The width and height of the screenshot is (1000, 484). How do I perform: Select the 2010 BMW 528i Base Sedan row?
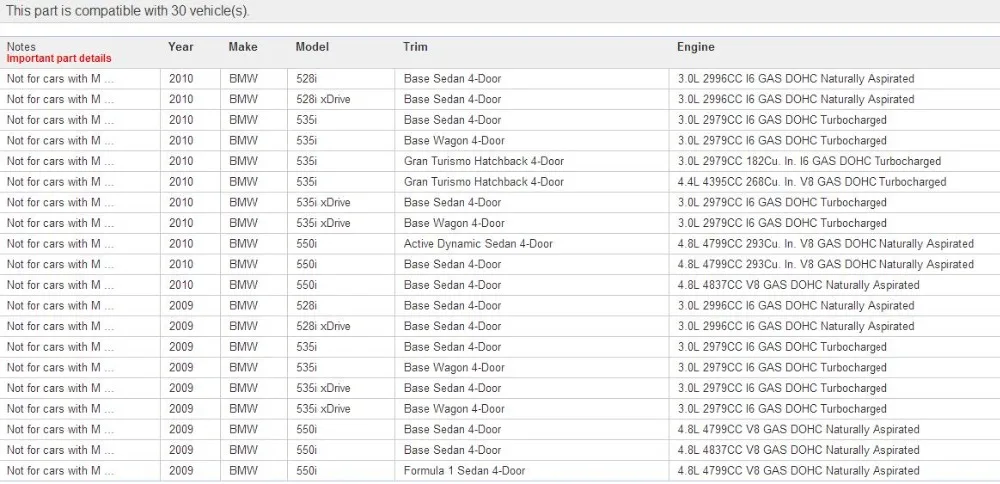(500, 79)
